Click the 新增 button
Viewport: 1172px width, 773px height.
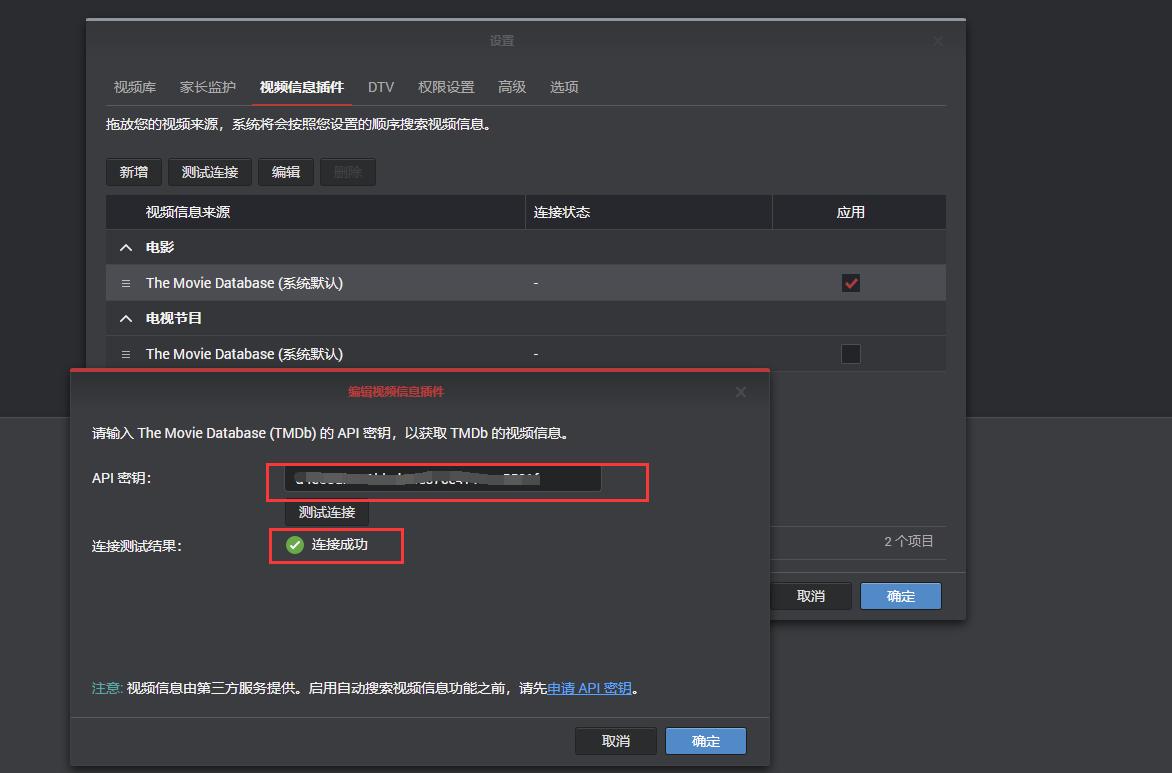133,171
